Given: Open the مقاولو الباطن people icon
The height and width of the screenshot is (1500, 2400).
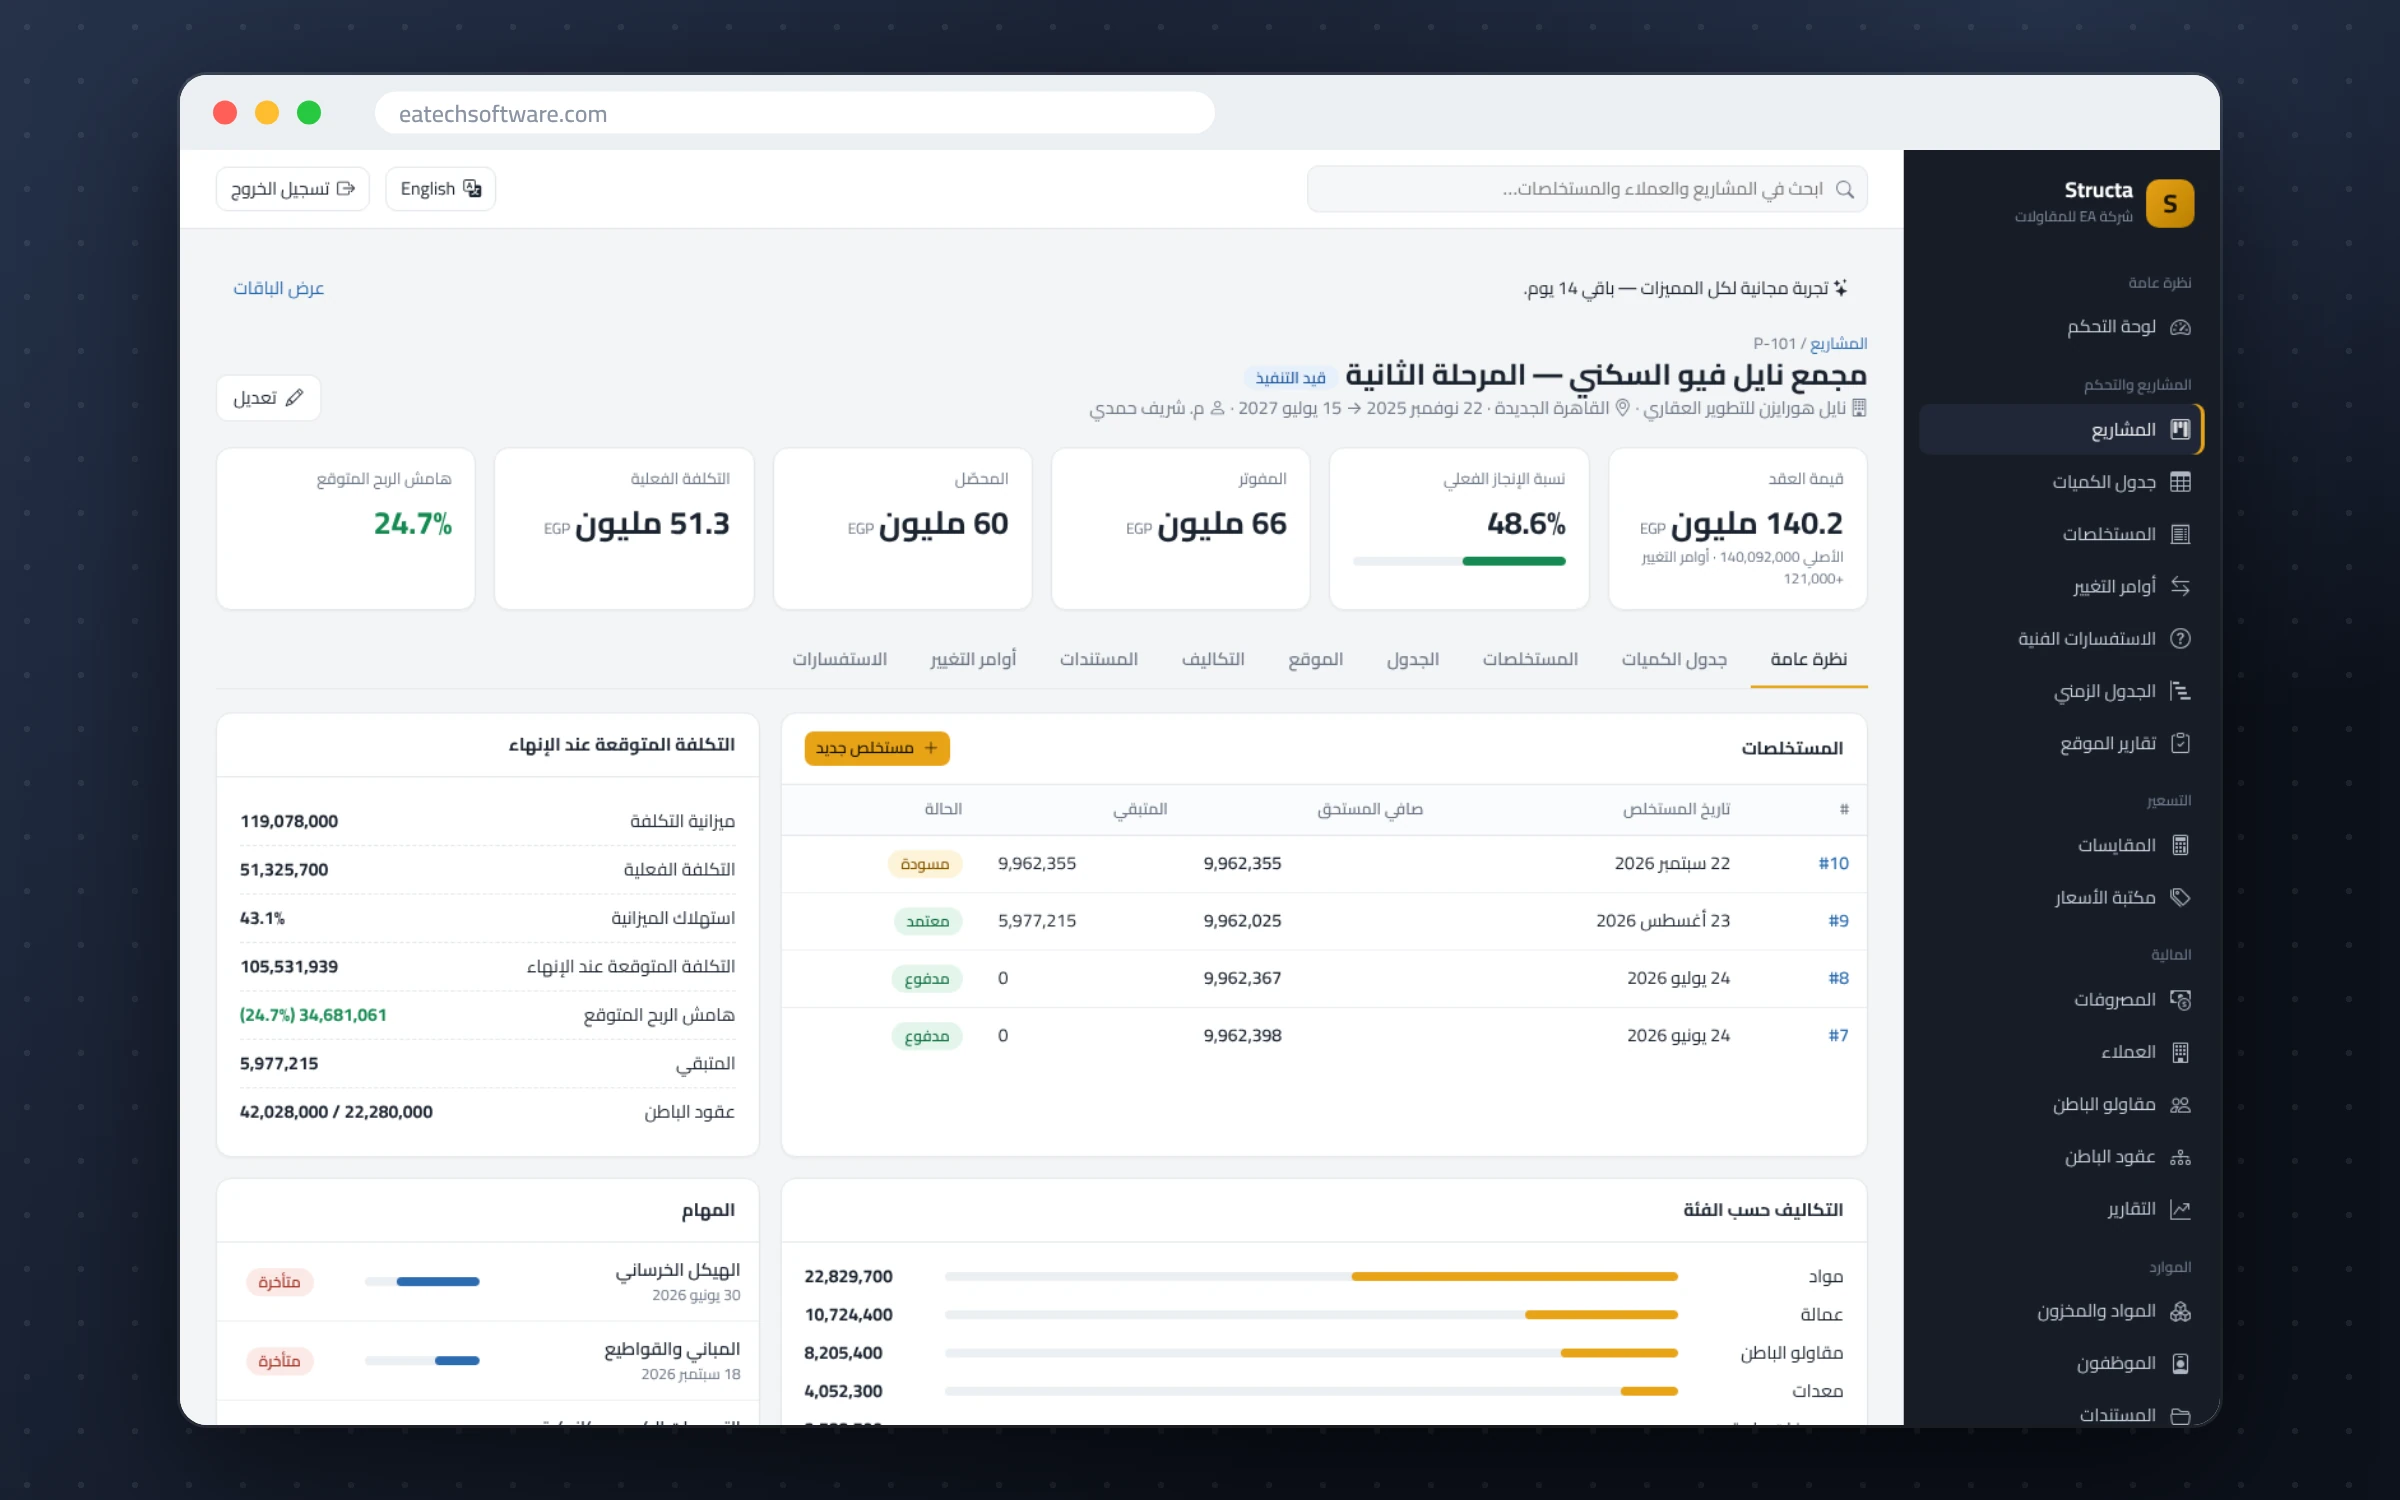Looking at the screenshot, I should tap(2180, 1104).
